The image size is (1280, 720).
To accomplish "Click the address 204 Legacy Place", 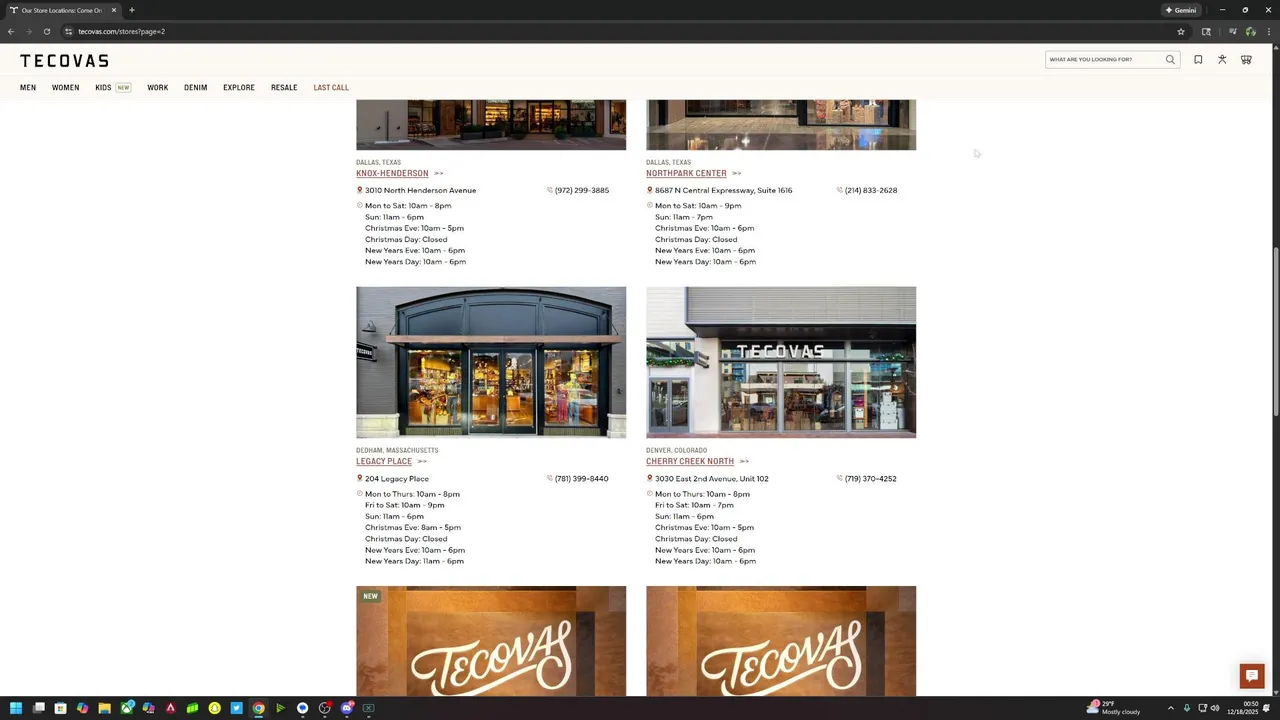I will (x=397, y=479).
